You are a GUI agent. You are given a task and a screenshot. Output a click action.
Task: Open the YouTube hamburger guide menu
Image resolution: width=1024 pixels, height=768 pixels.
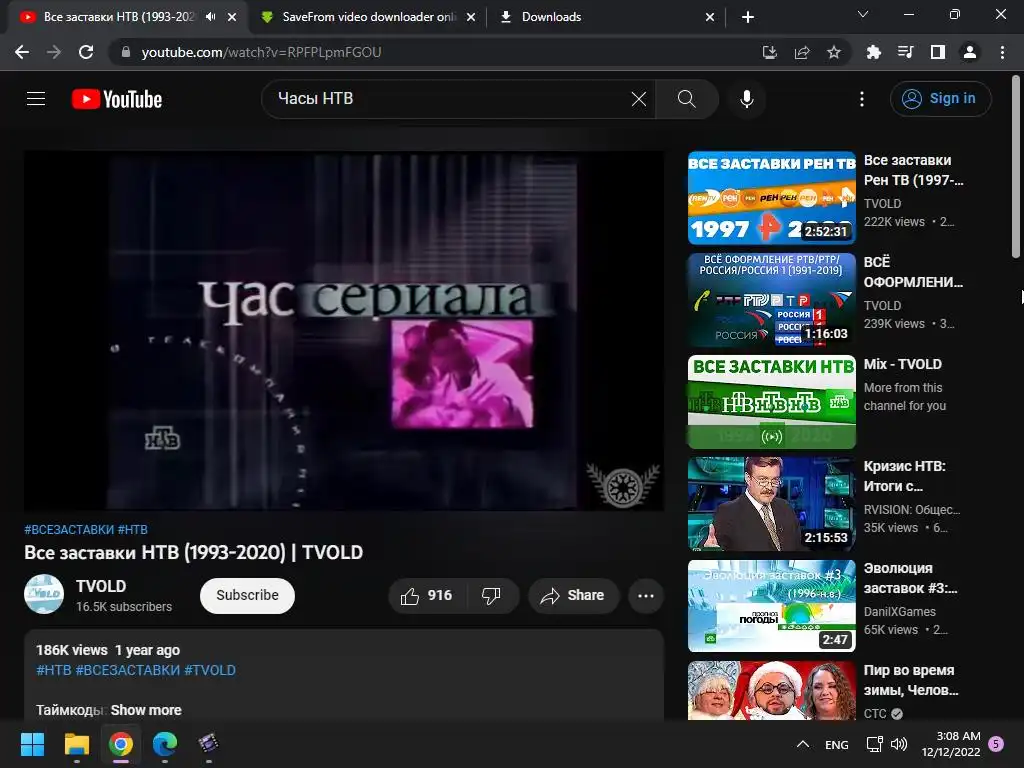pos(36,99)
